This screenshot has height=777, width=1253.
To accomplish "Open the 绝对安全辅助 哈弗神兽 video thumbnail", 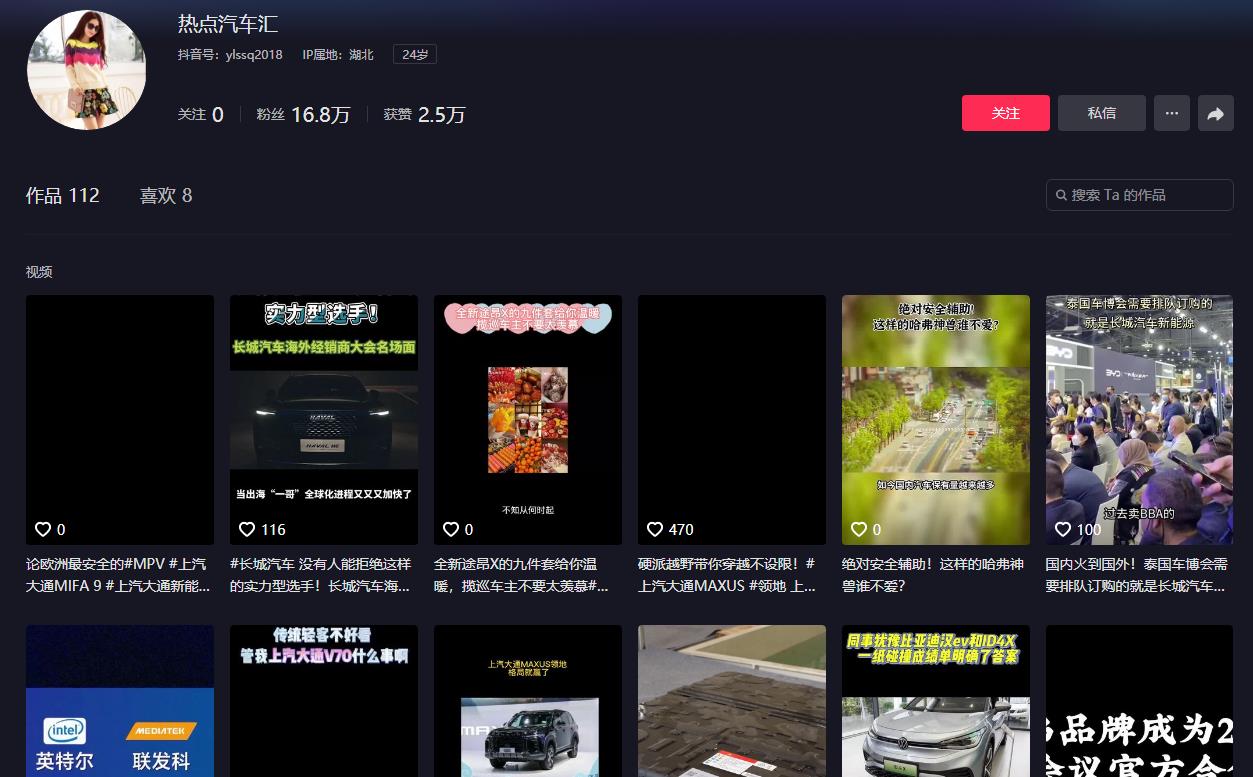I will (x=936, y=420).
